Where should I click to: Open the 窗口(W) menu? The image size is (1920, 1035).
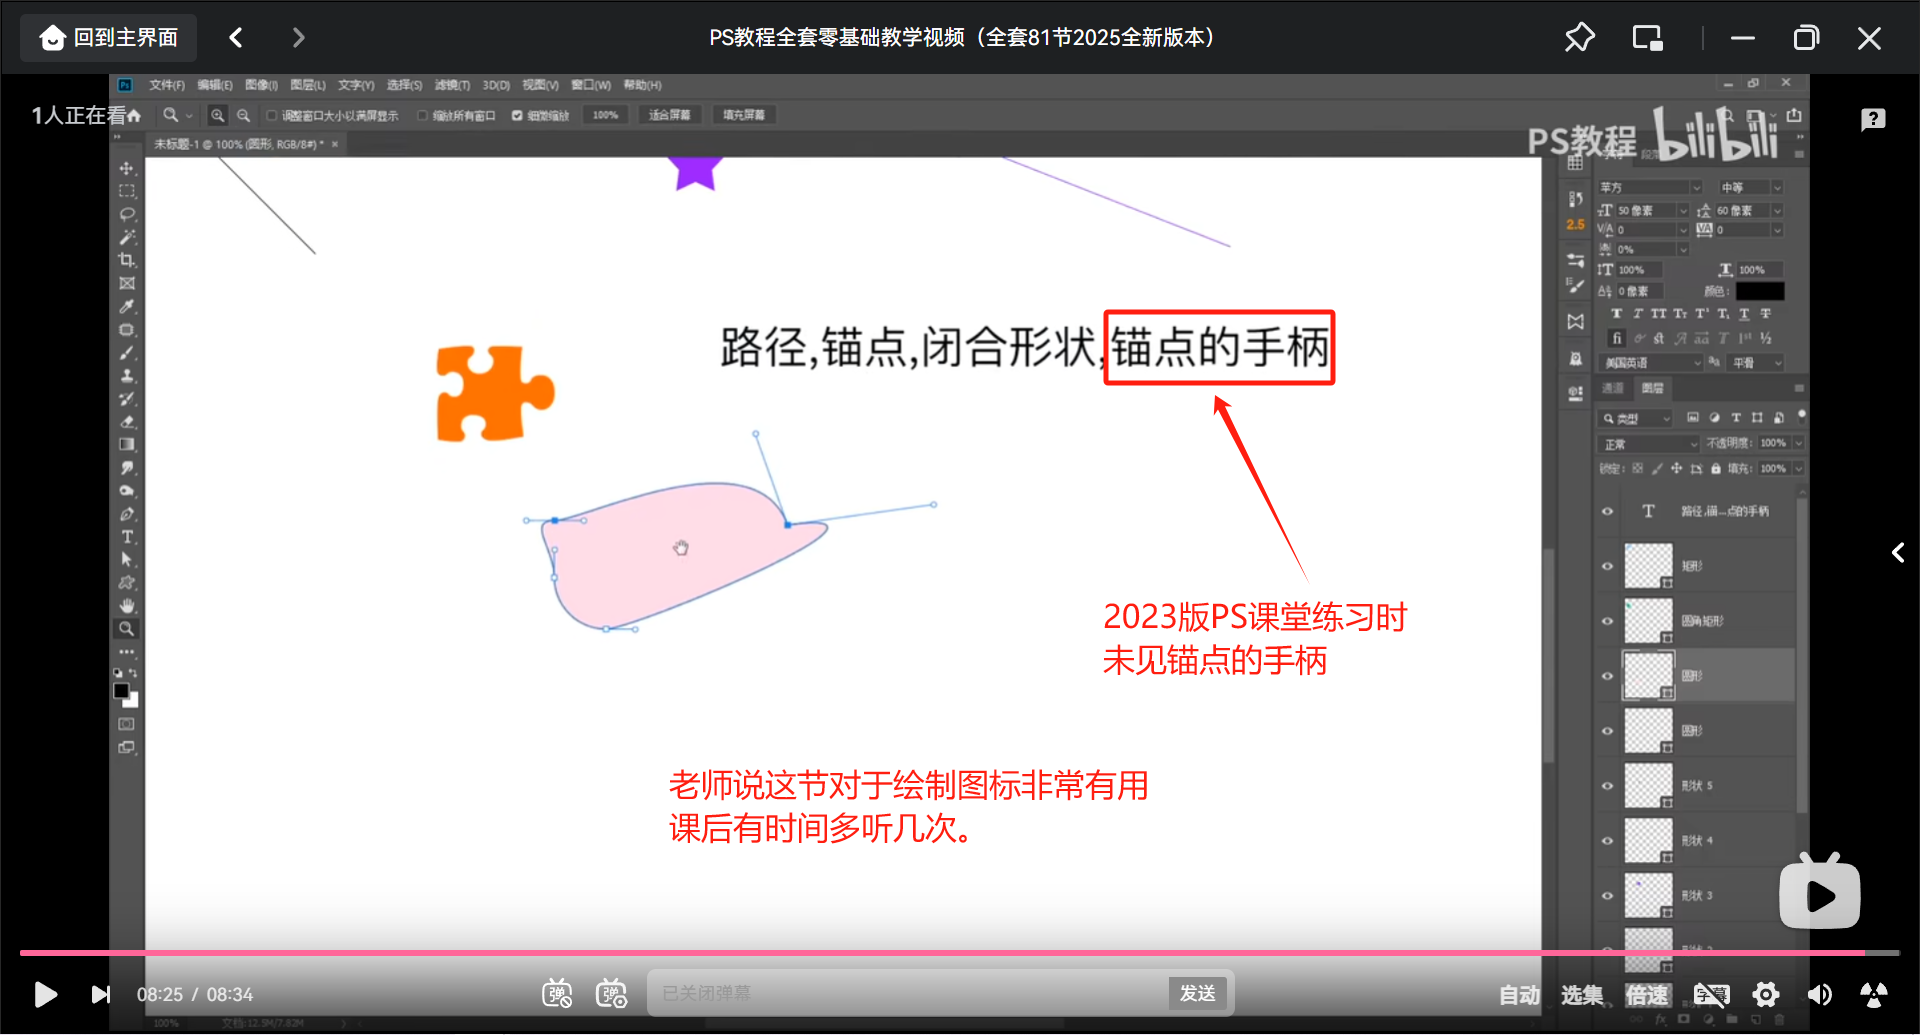click(591, 85)
